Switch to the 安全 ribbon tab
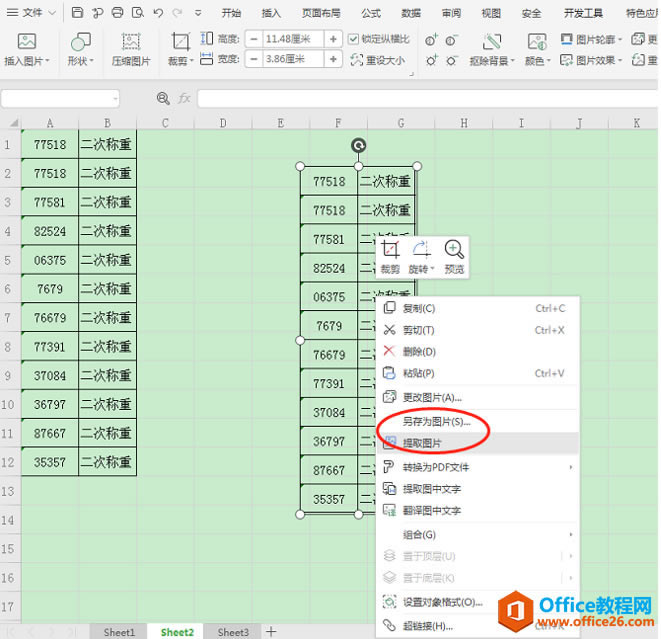661x639 pixels. tap(531, 13)
